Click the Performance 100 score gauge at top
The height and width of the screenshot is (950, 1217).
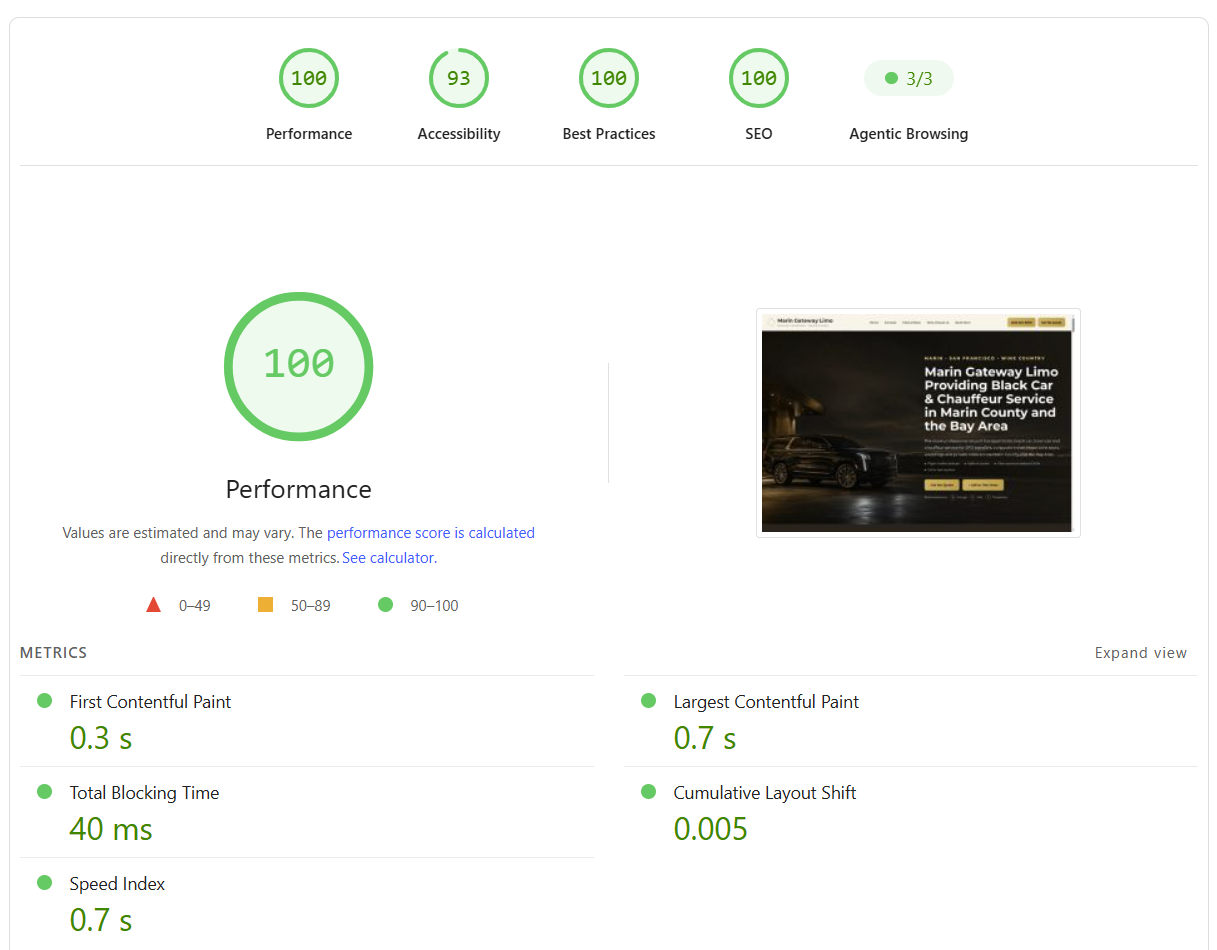(x=309, y=78)
